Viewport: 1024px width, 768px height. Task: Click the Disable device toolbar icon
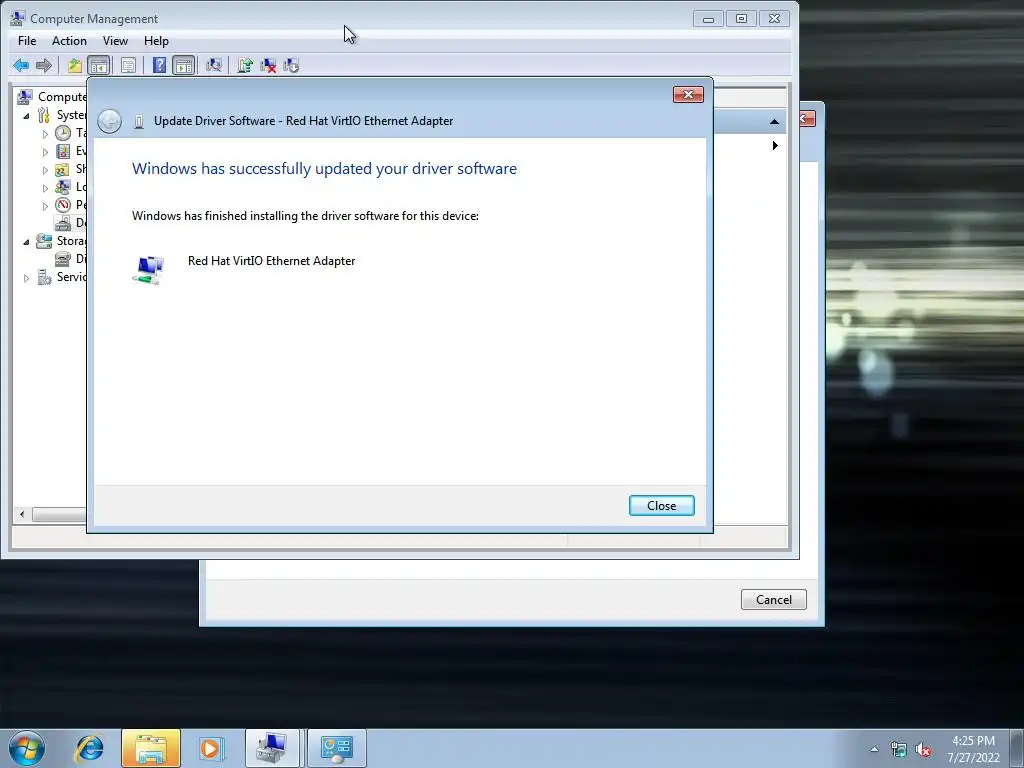[x=291, y=65]
